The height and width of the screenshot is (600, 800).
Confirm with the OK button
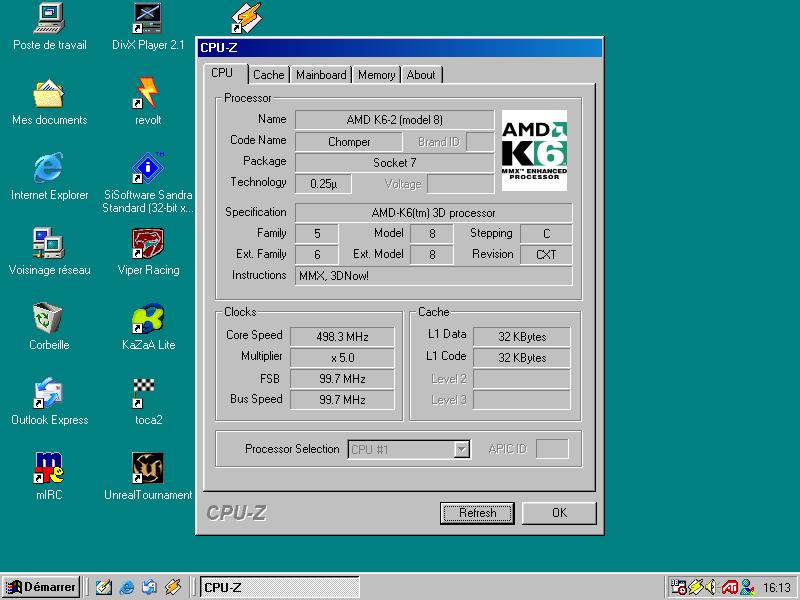[559, 513]
